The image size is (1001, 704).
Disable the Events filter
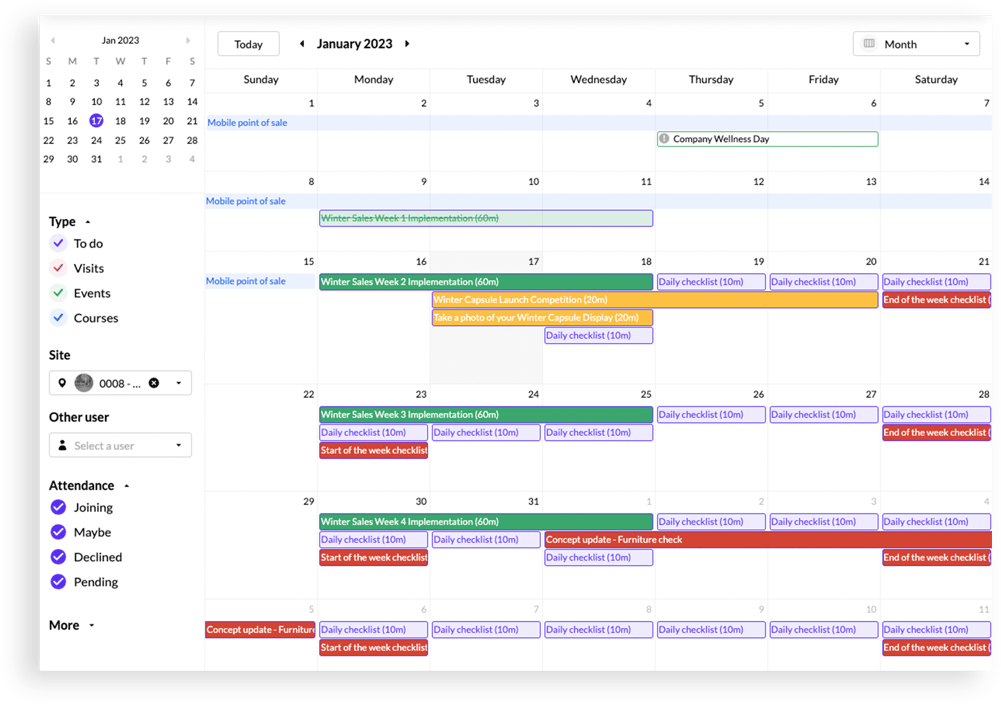(58, 293)
